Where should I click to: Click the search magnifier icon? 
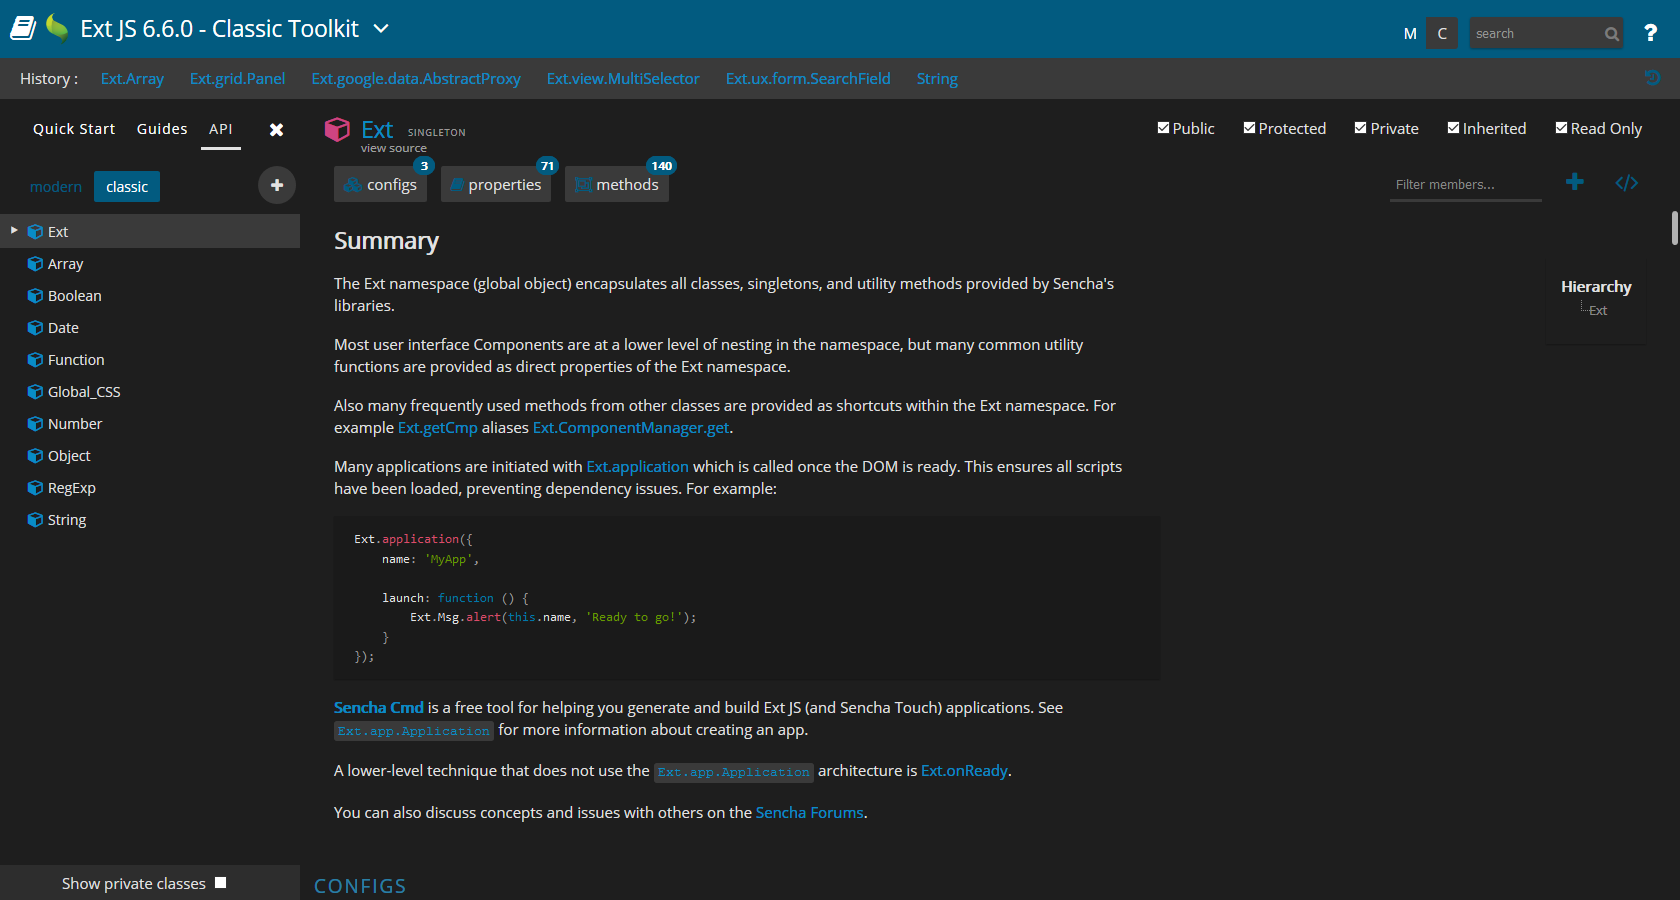(1611, 33)
